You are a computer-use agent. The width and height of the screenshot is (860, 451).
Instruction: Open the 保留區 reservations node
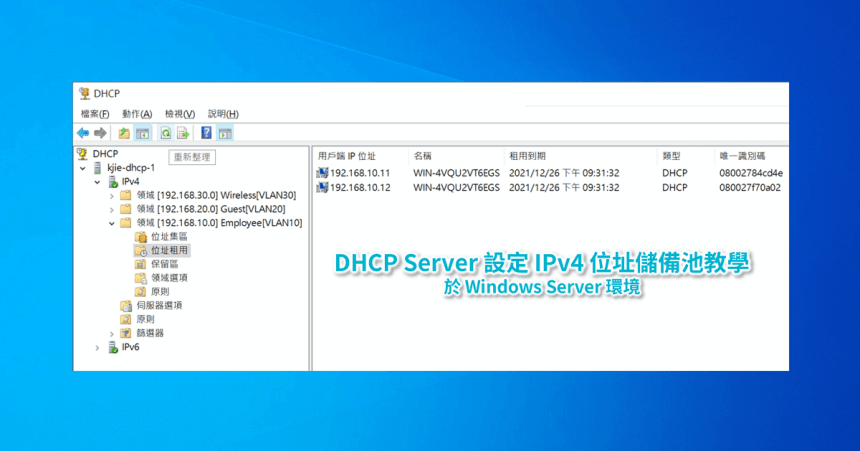[165, 264]
